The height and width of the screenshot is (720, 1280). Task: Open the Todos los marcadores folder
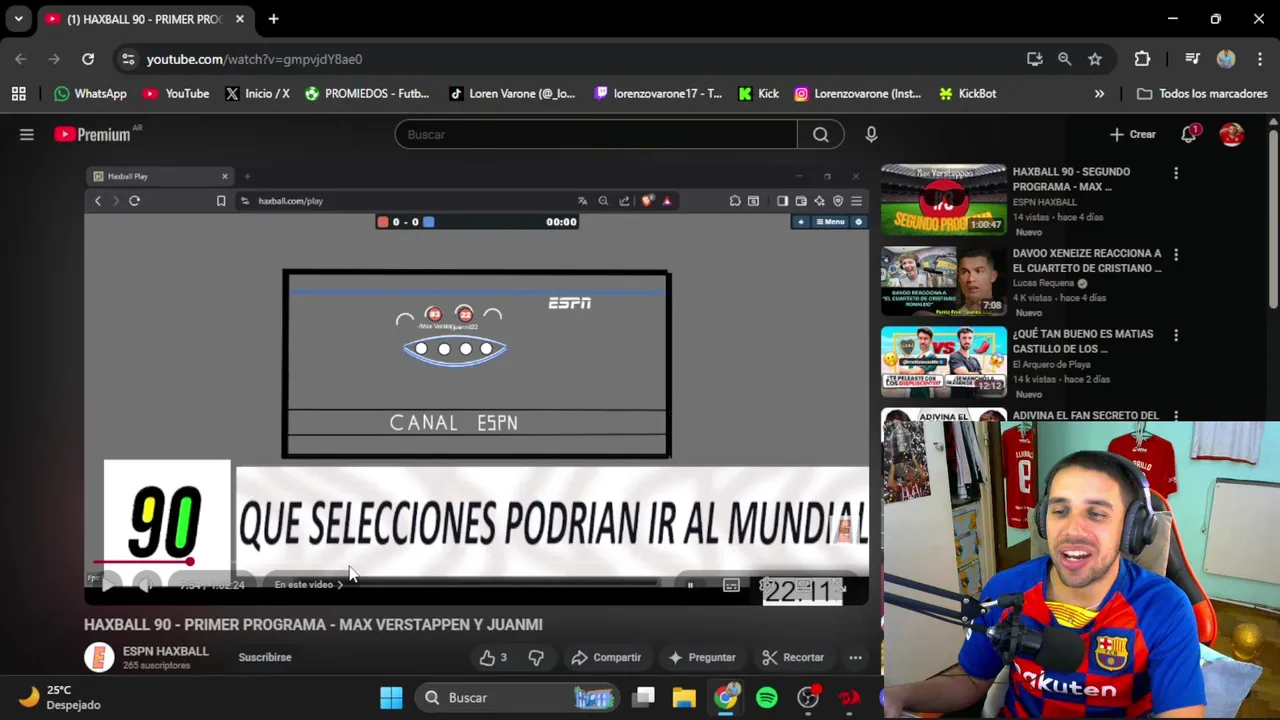click(x=1202, y=93)
